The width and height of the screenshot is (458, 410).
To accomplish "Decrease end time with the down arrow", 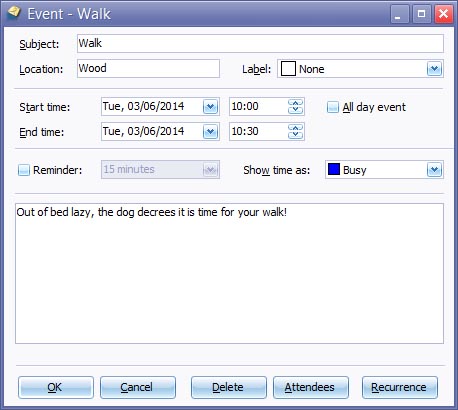I will 295,135.
